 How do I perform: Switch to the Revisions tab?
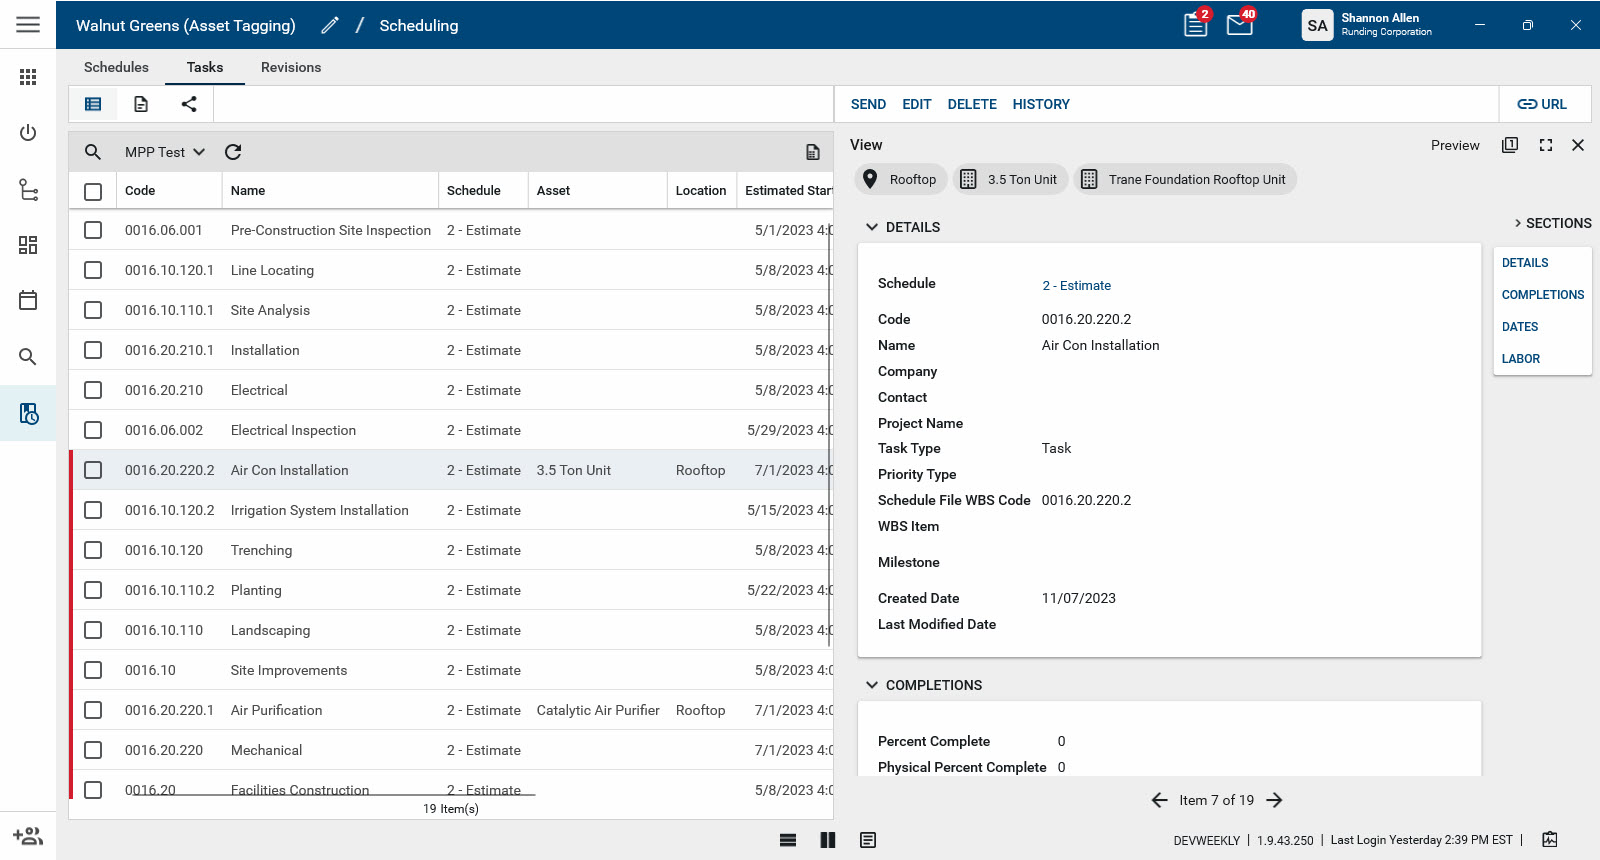point(291,67)
